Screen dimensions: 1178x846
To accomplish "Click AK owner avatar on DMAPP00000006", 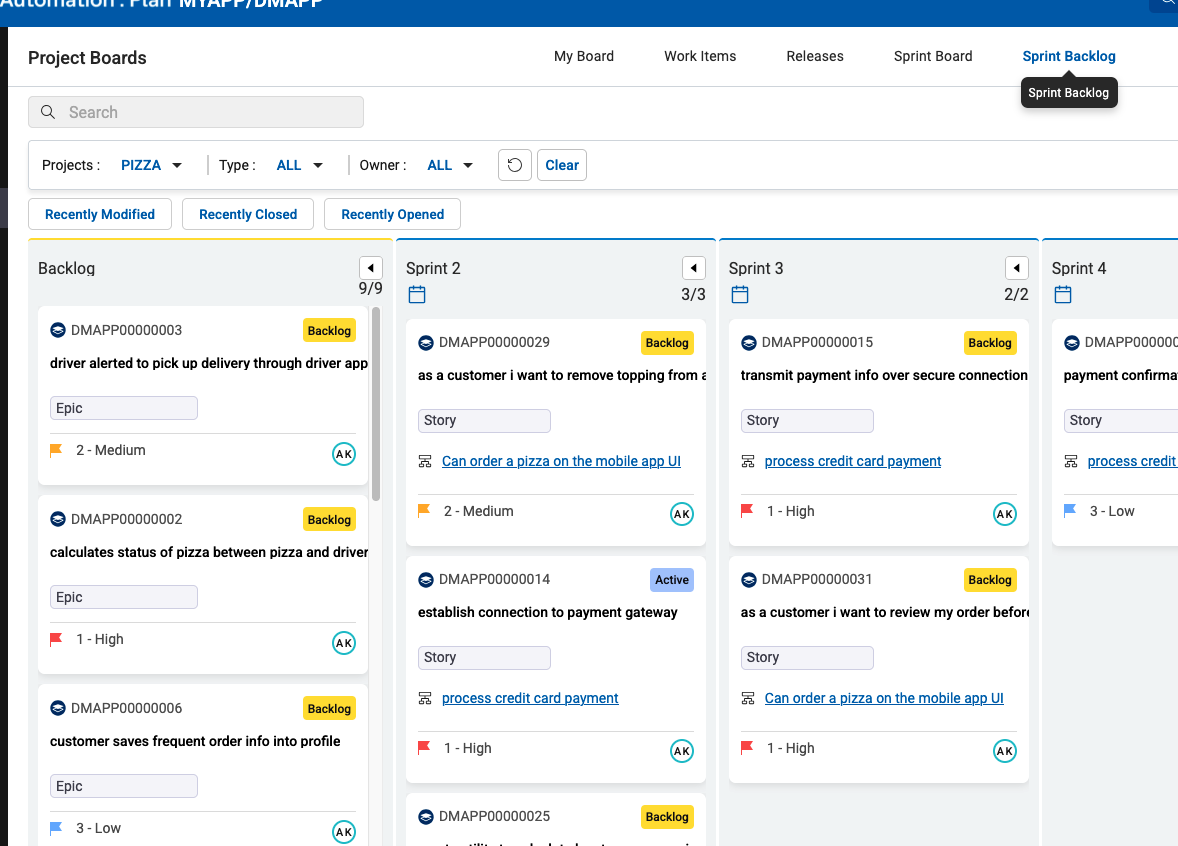I will [344, 832].
